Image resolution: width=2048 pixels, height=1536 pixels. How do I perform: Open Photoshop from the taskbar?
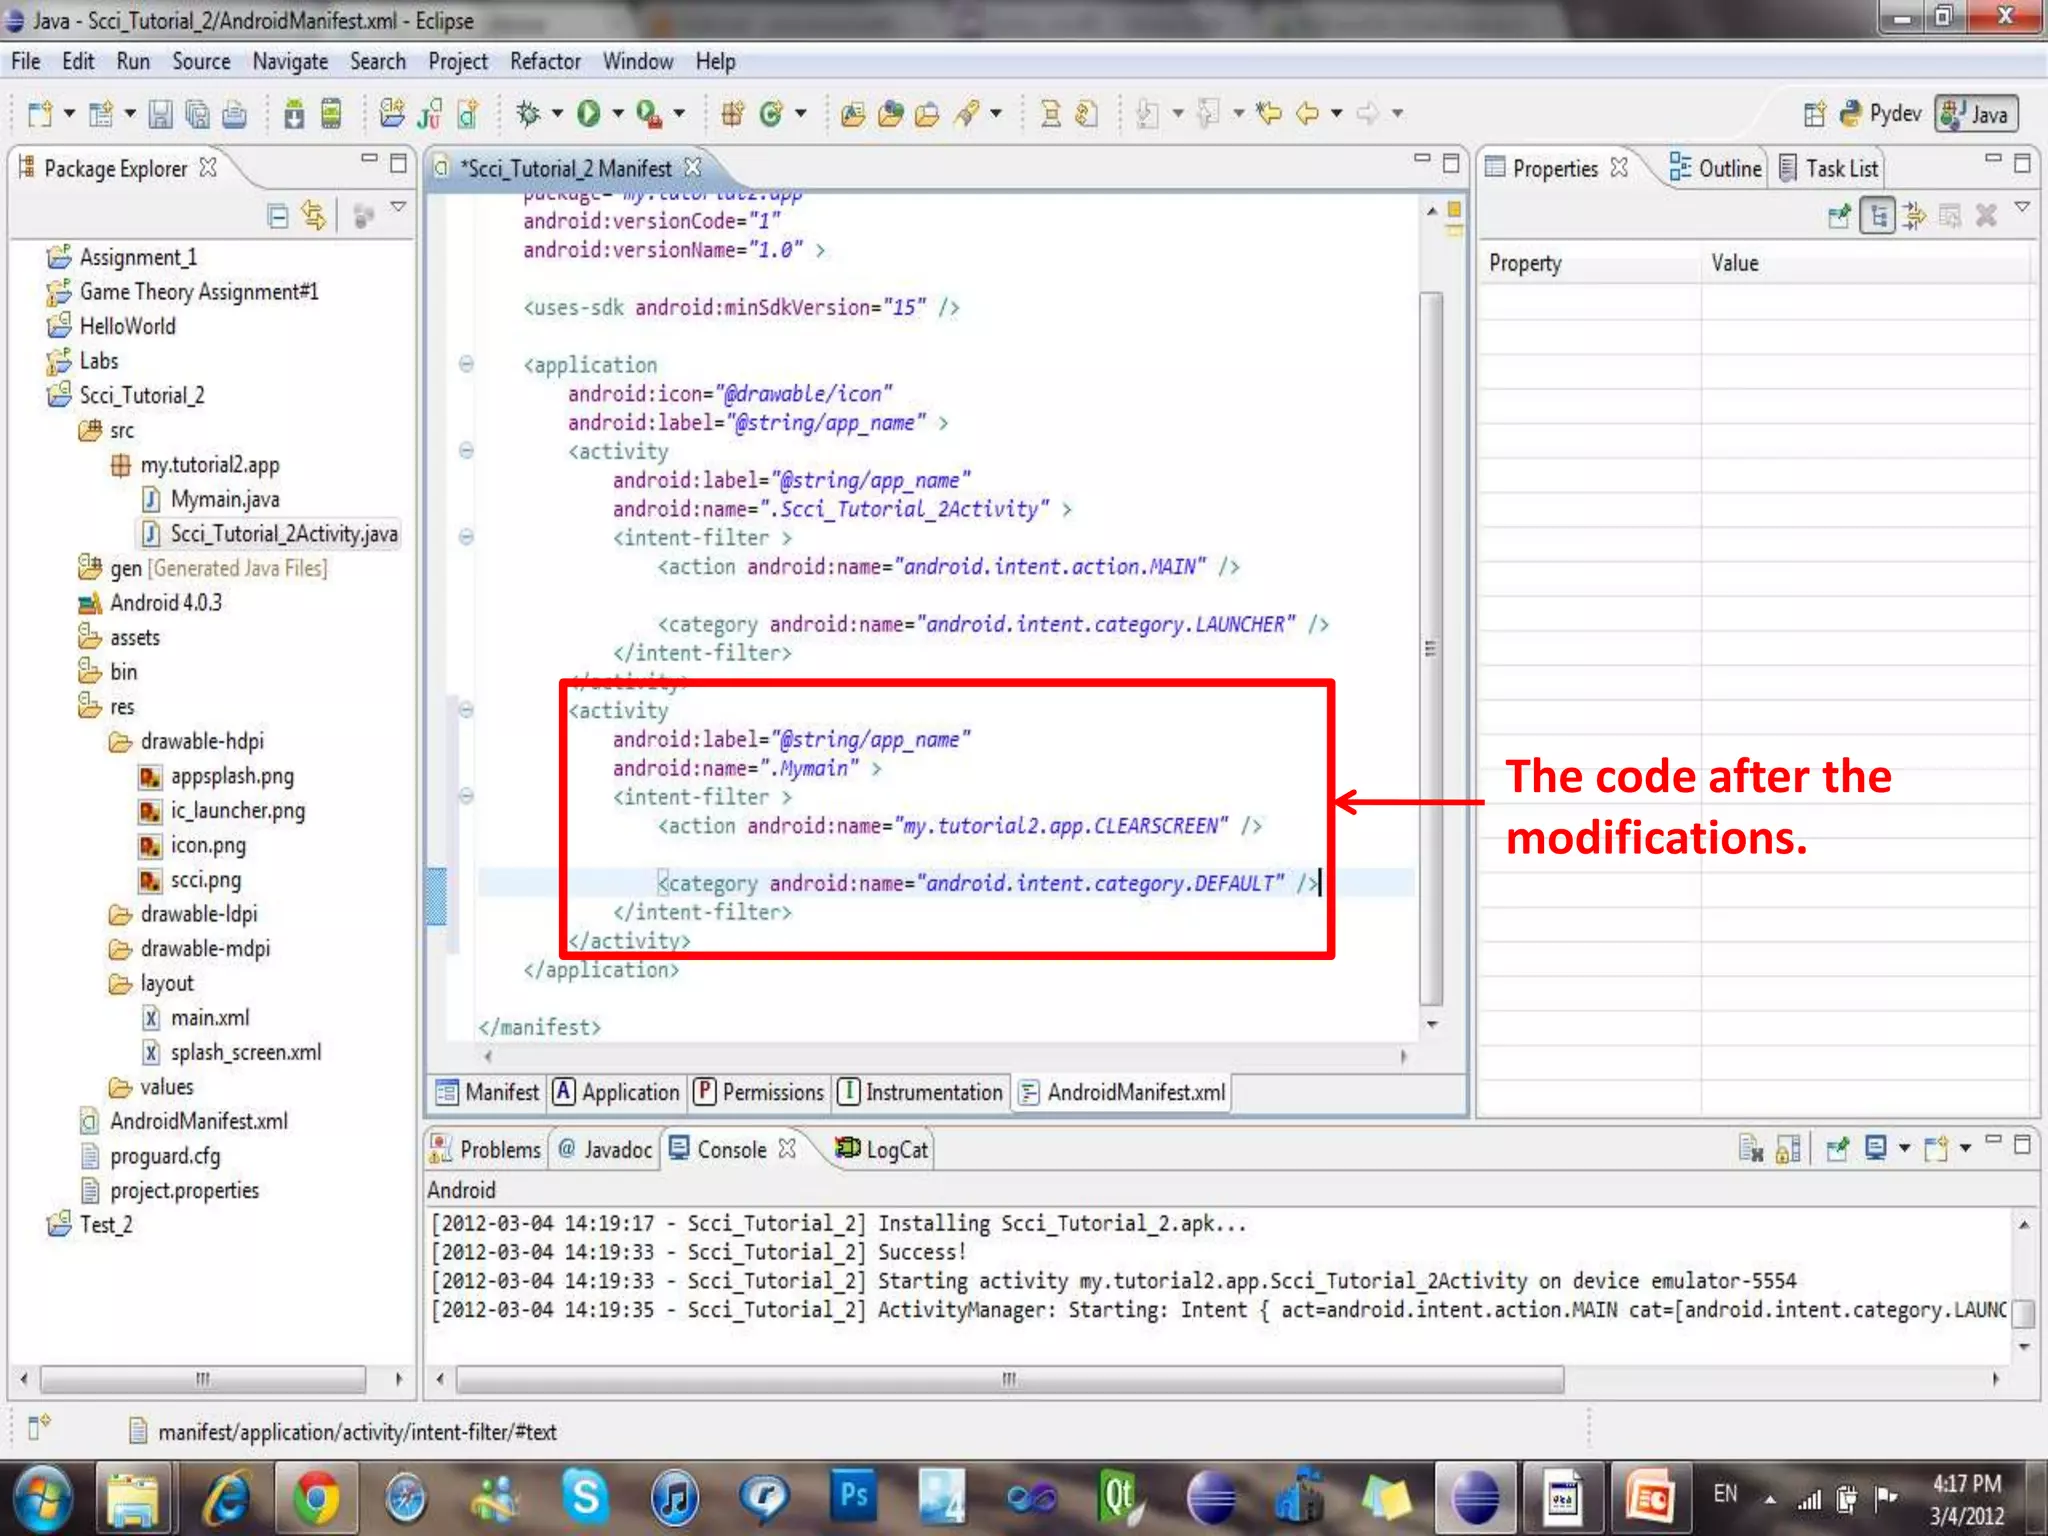[x=854, y=1496]
